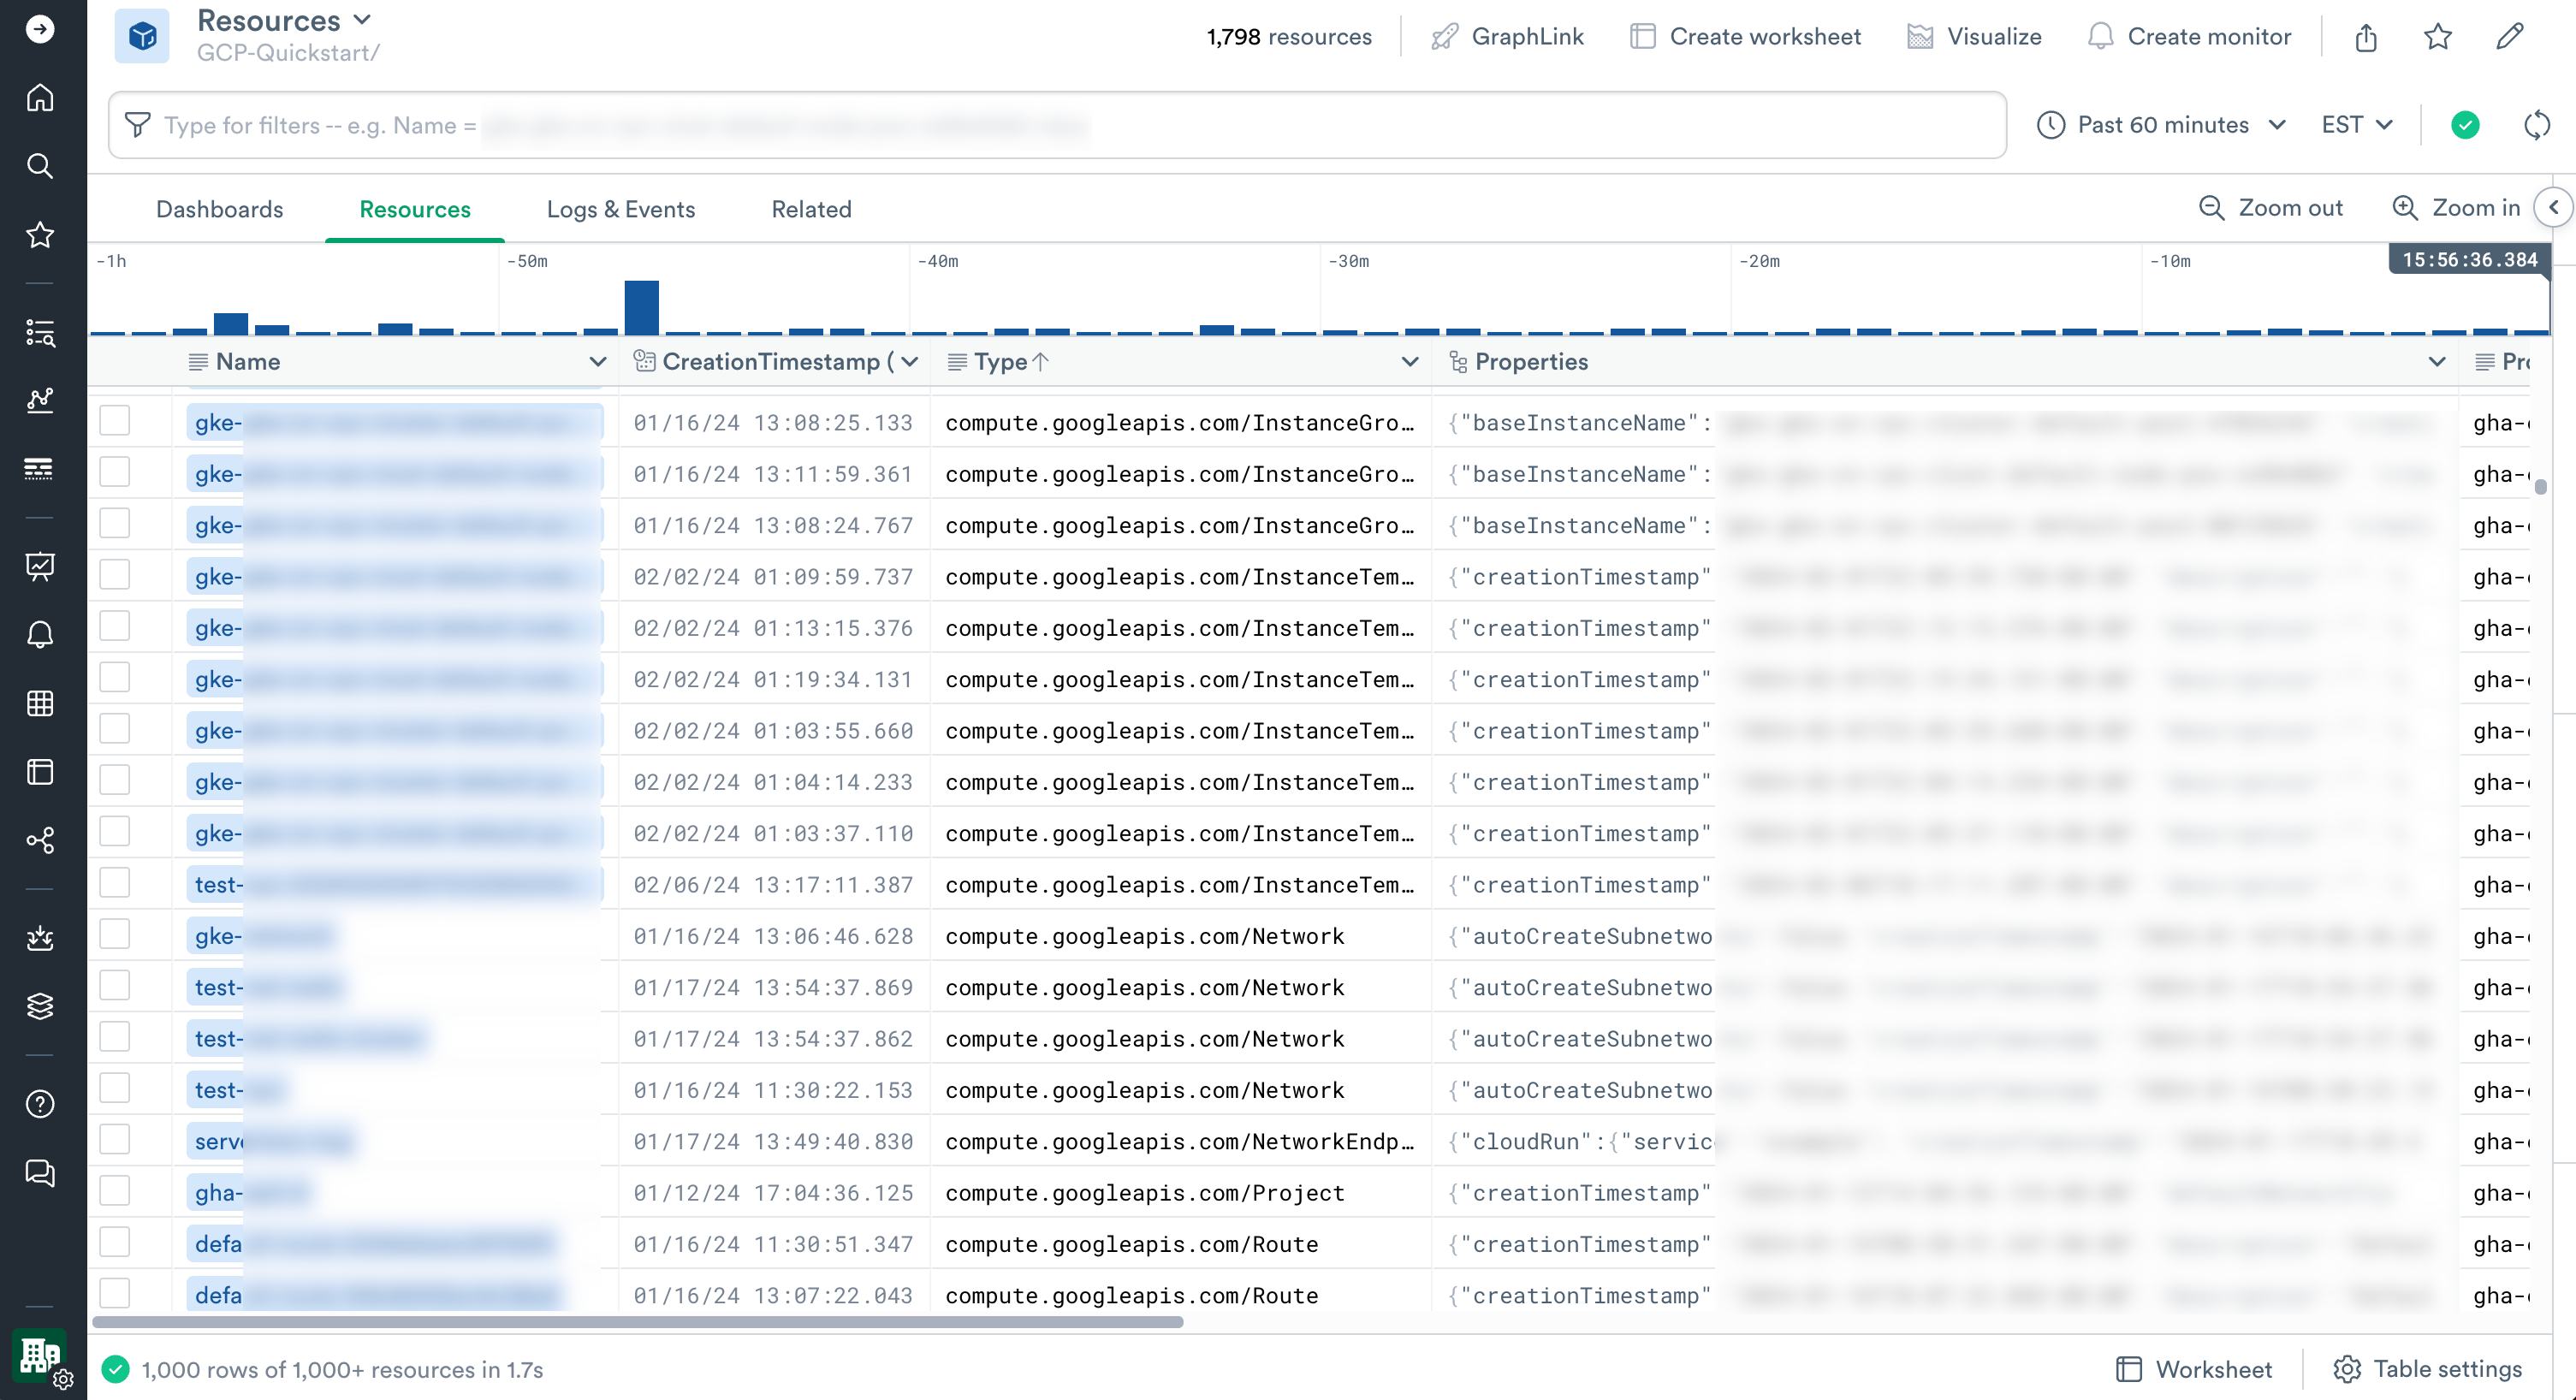This screenshot has width=2576, height=1400.
Task: Check the first gke- InstanceGroup row checkbox
Action: pos(115,421)
